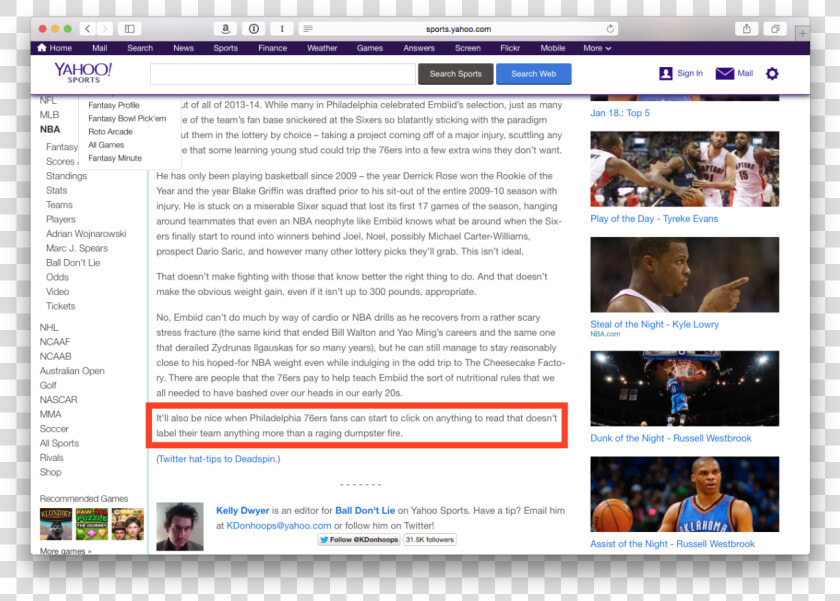The image size is (840, 601).
Task: Click the Amazon extension icon in toolbar
Action: coord(226,29)
